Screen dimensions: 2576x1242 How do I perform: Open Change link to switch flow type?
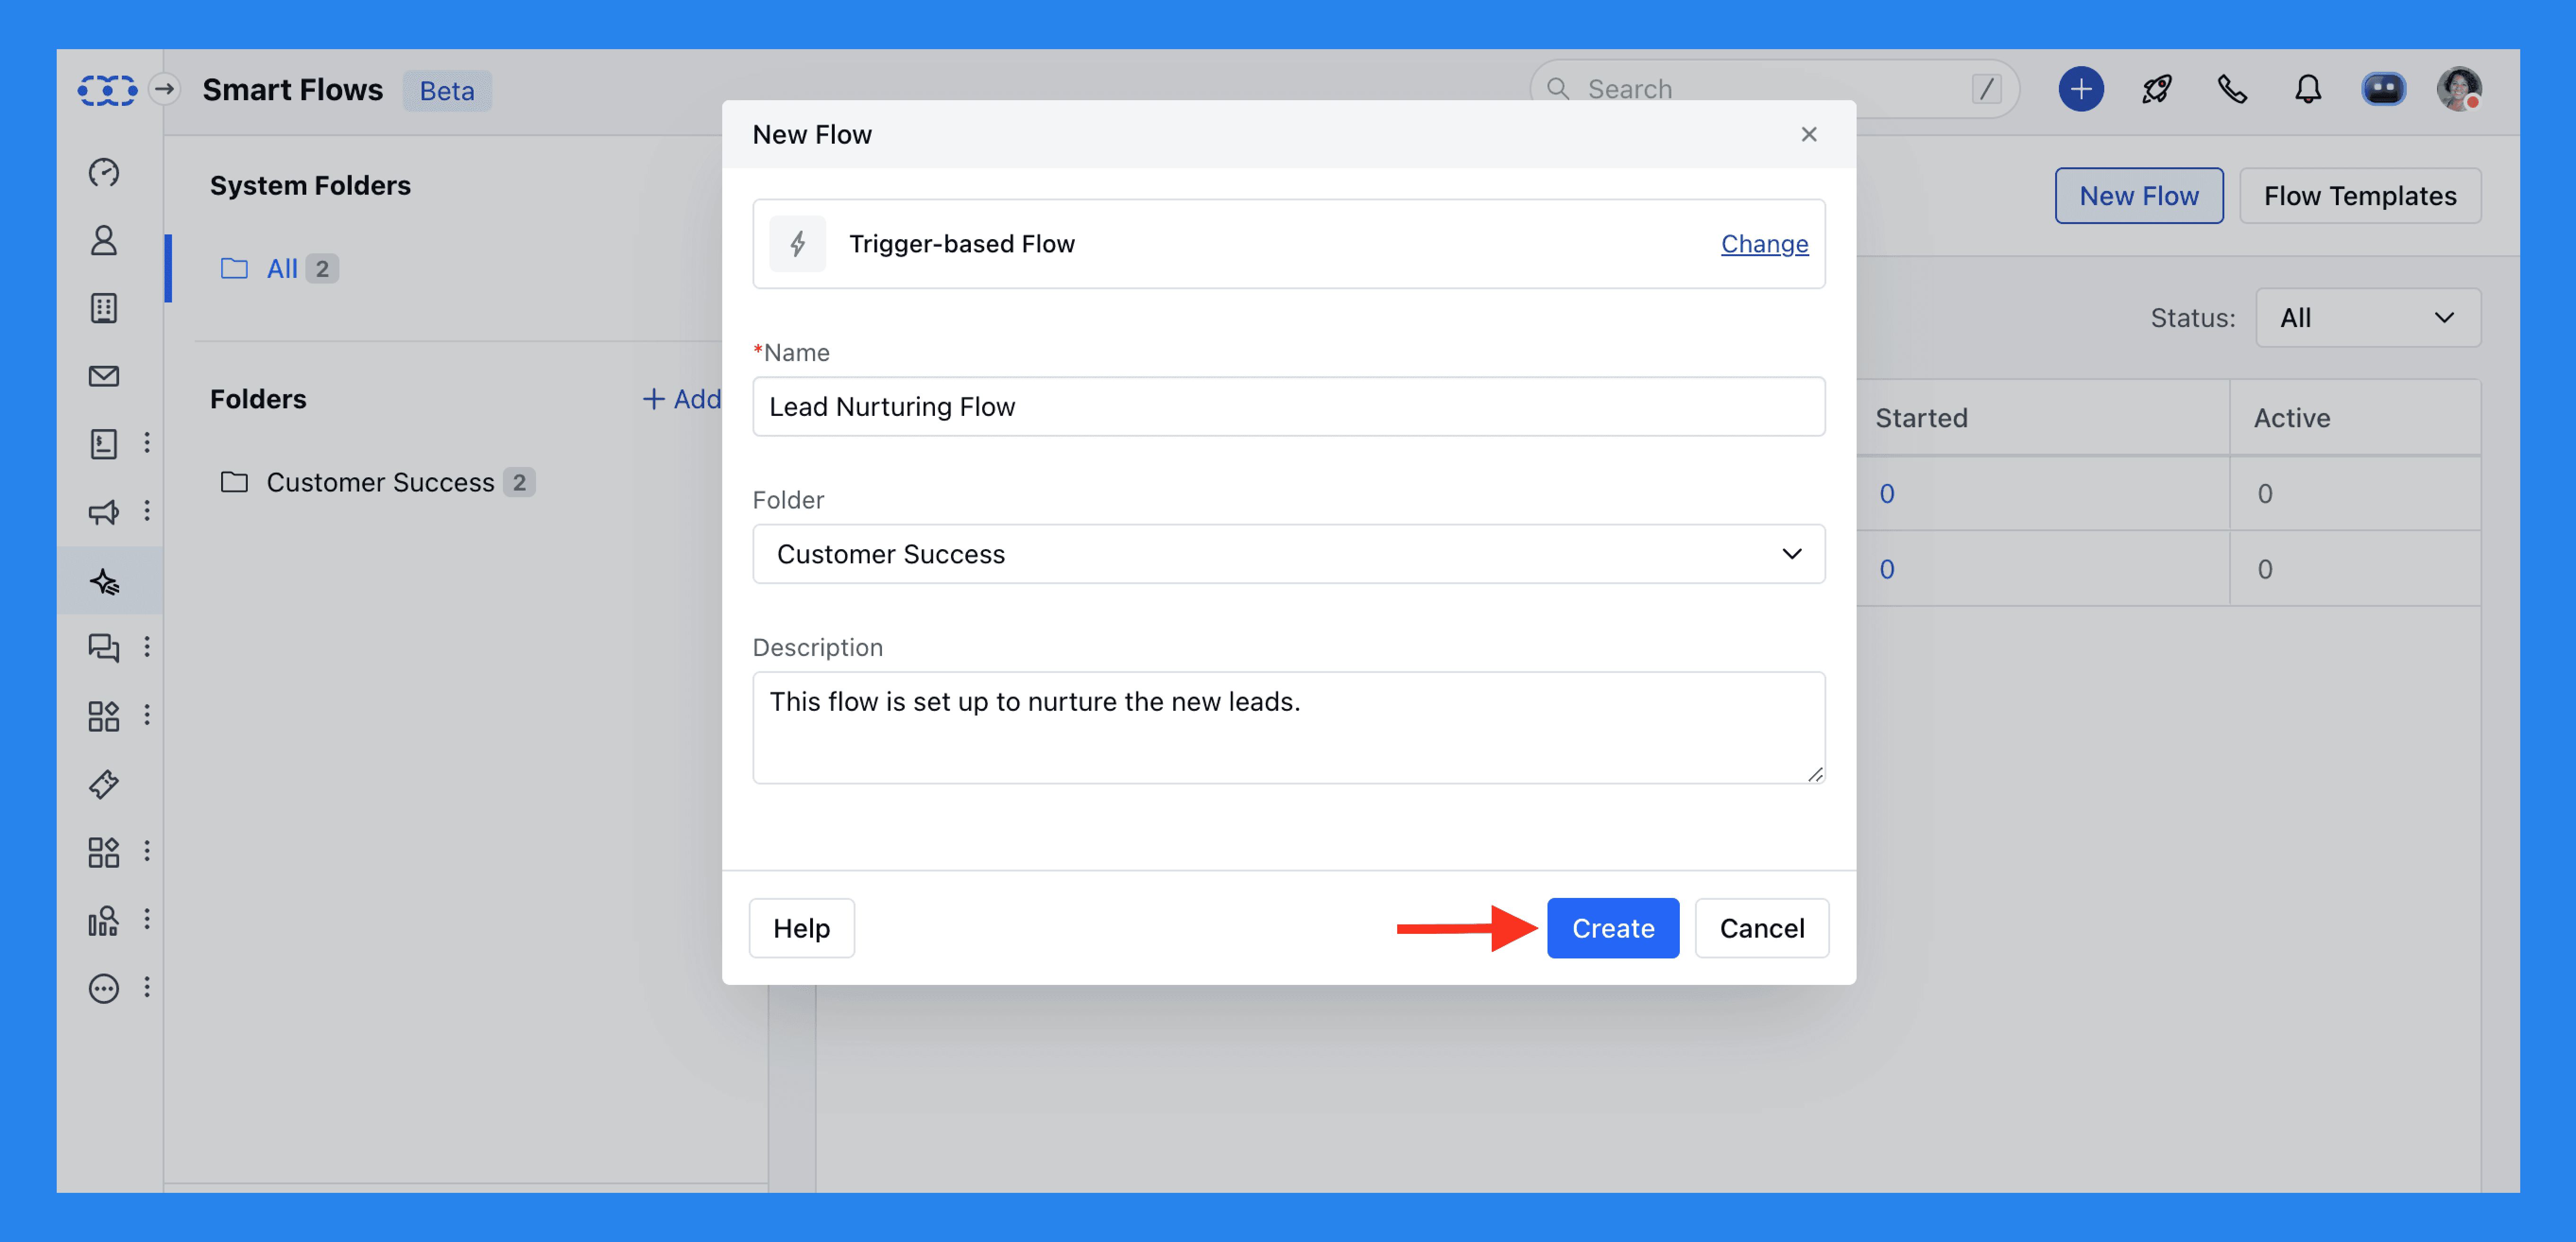point(1764,243)
